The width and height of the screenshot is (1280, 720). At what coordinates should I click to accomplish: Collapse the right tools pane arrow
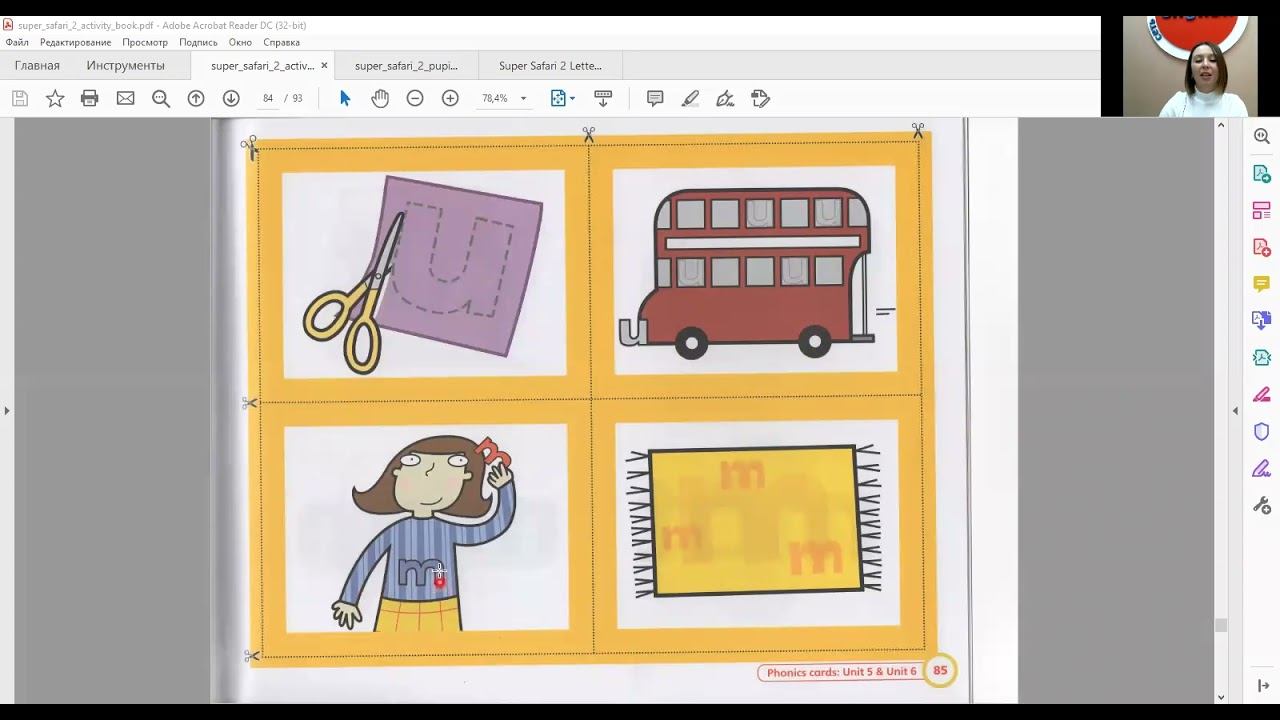point(1235,410)
